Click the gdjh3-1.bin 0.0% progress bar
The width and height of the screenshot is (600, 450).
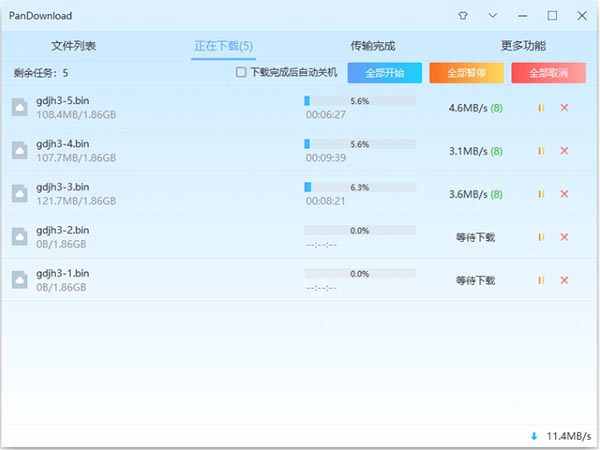click(x=360, y=274)
